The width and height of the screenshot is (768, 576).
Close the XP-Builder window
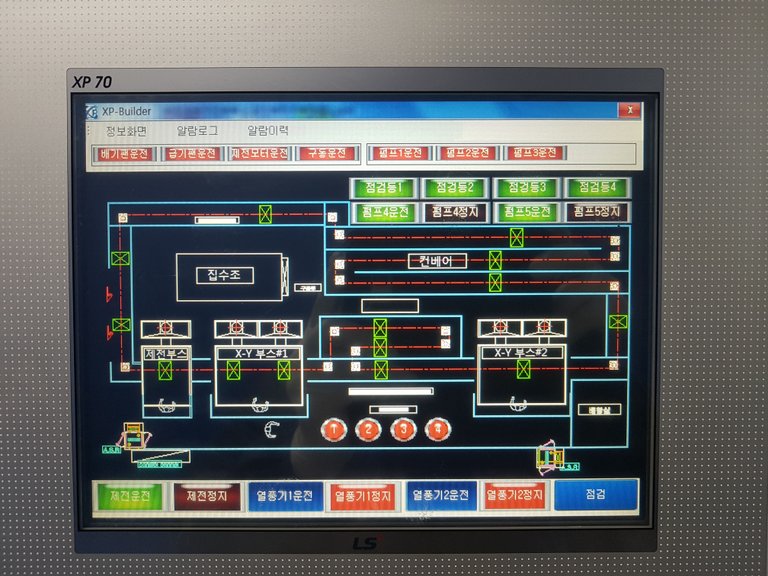[629, 110]
